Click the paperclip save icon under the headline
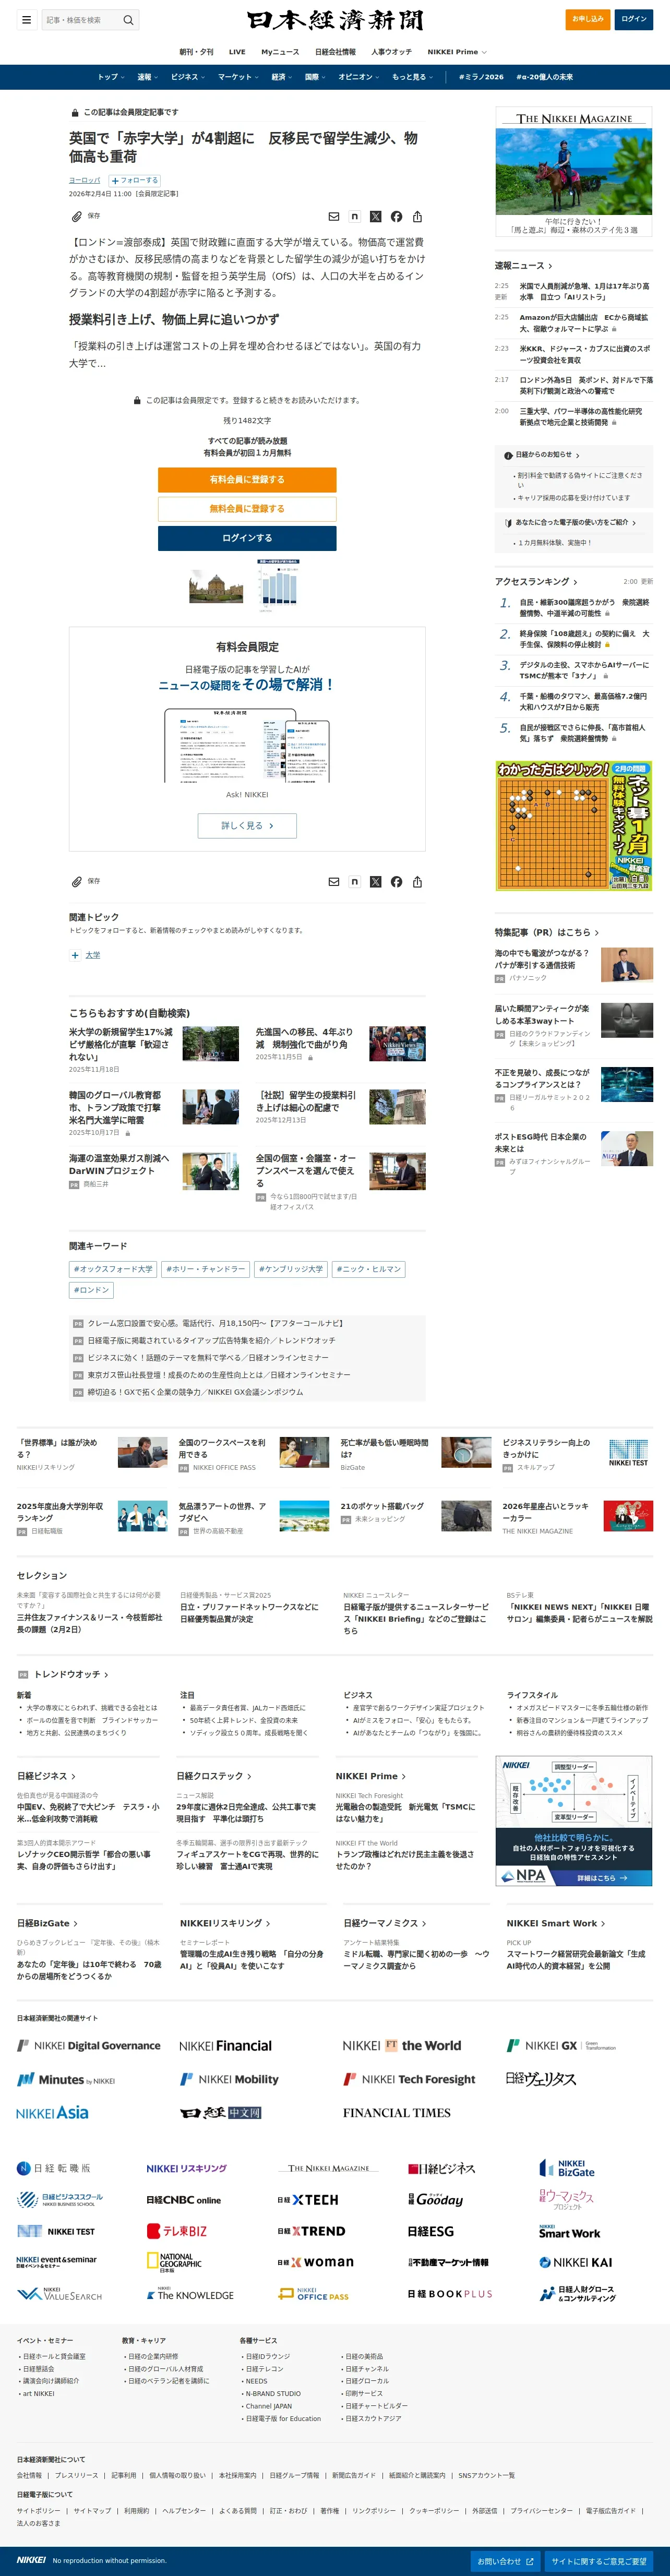This screenshot has width=670, height=2576. 76,216
